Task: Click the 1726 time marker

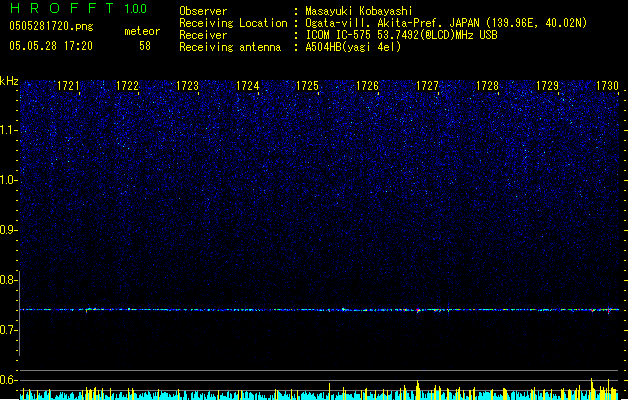Action: point(367,86)
